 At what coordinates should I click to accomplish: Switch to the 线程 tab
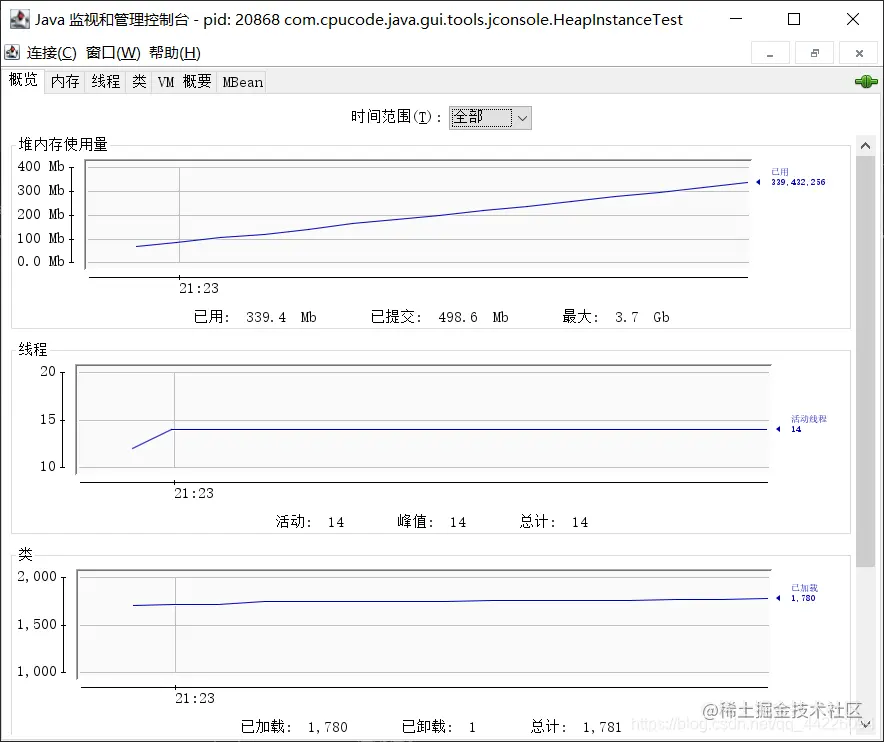point(105,81)
